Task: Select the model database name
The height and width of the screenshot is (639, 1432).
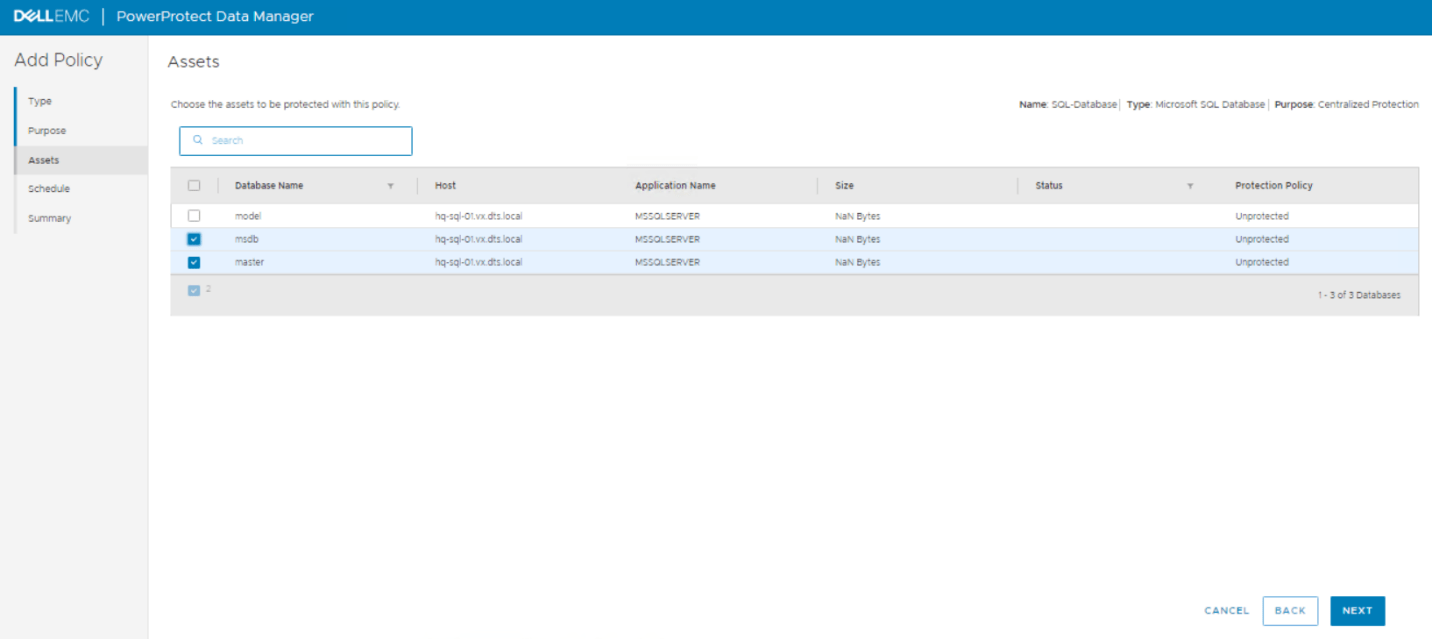Action: click(x=248, y=216)
